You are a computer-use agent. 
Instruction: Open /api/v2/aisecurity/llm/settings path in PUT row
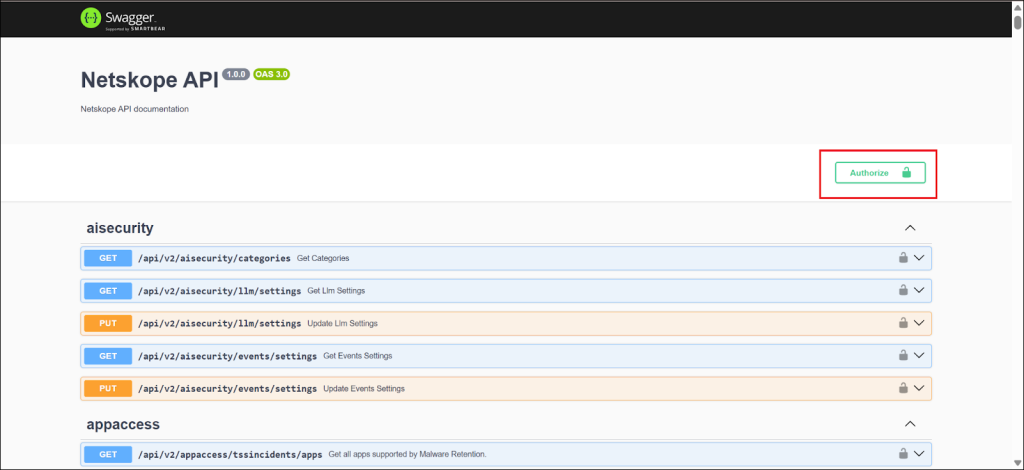click(219, 324)
